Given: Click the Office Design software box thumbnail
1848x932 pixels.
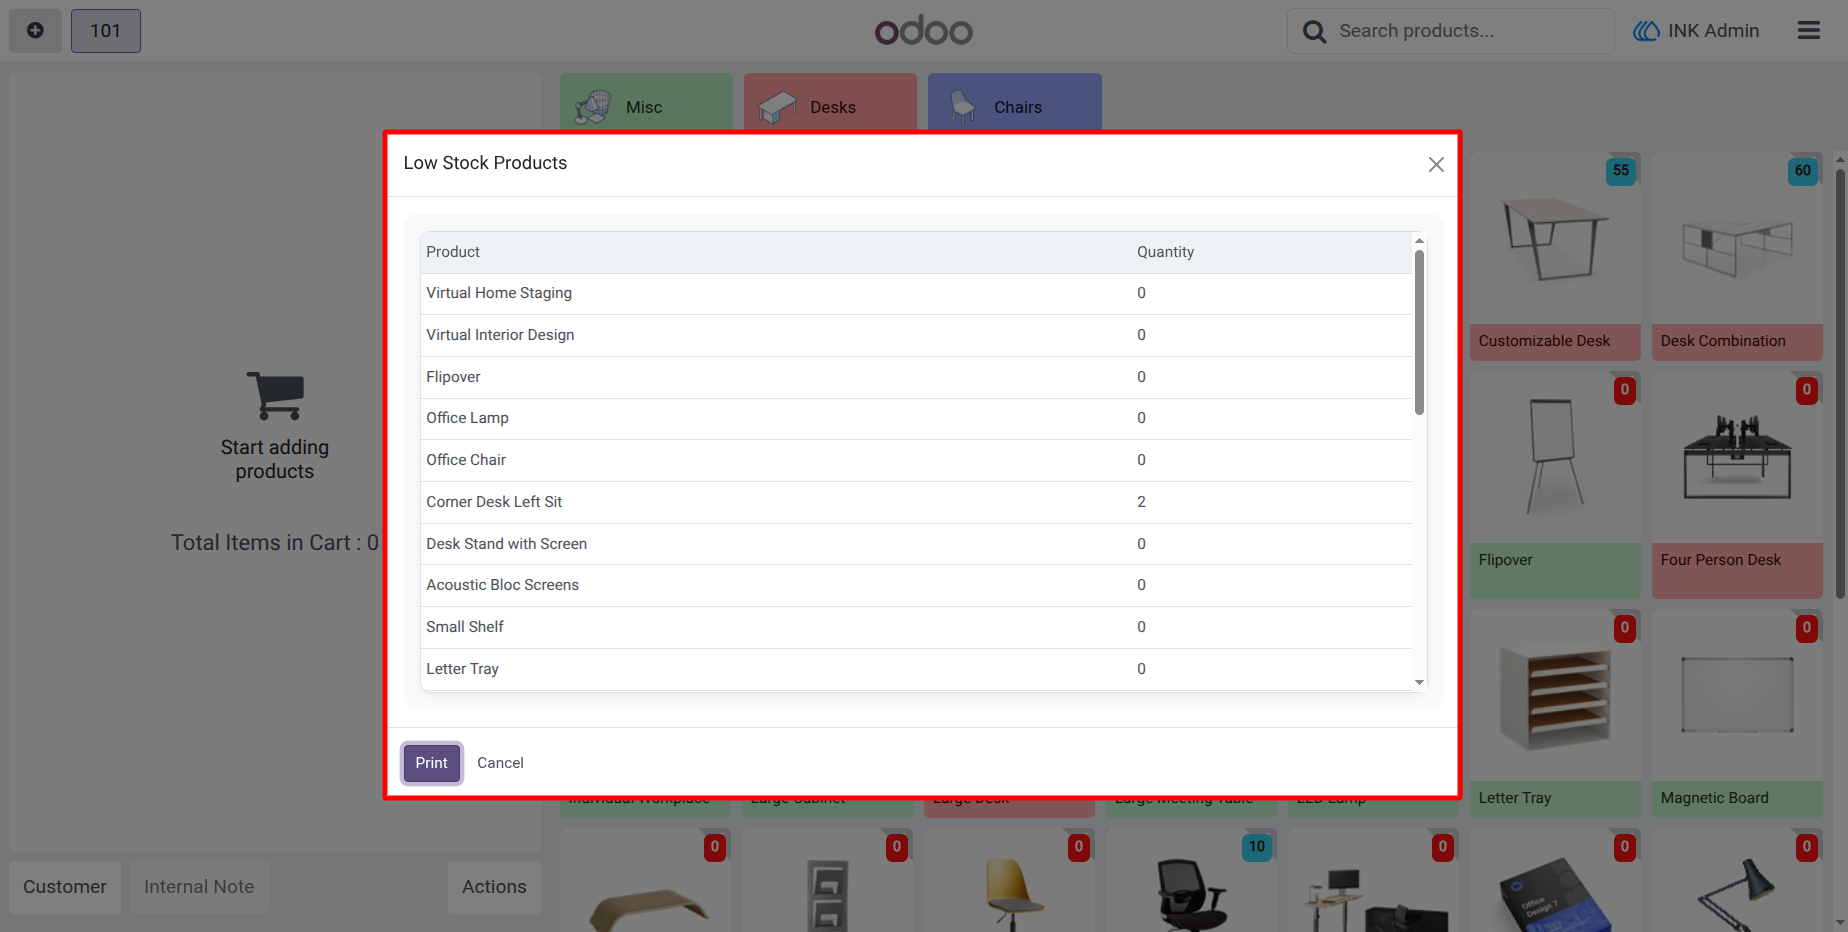Looking at the screenshot, I should pyautogui.click(x=1553, y=895).
